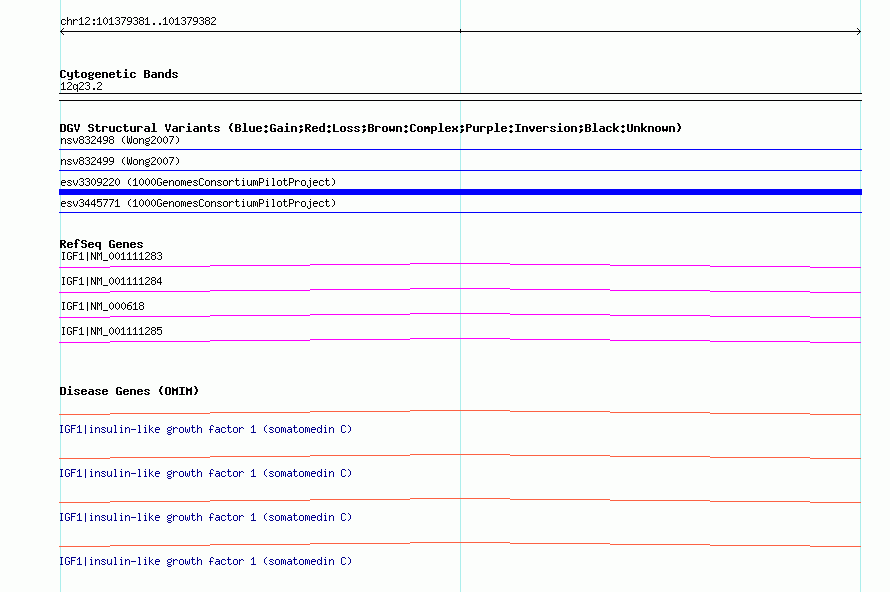890x592 pixels.
Task: Select transcript IGF1|NM_000618
Action: 102,307
